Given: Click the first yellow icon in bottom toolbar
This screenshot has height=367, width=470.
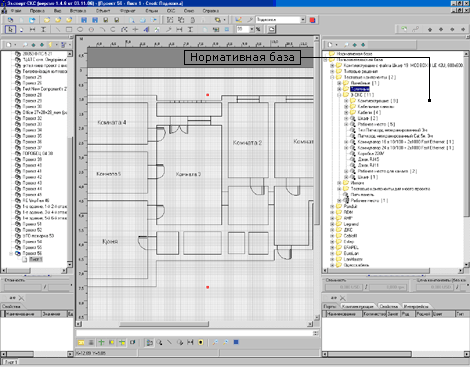Looking at the screenshot, I should click(81, 342).
